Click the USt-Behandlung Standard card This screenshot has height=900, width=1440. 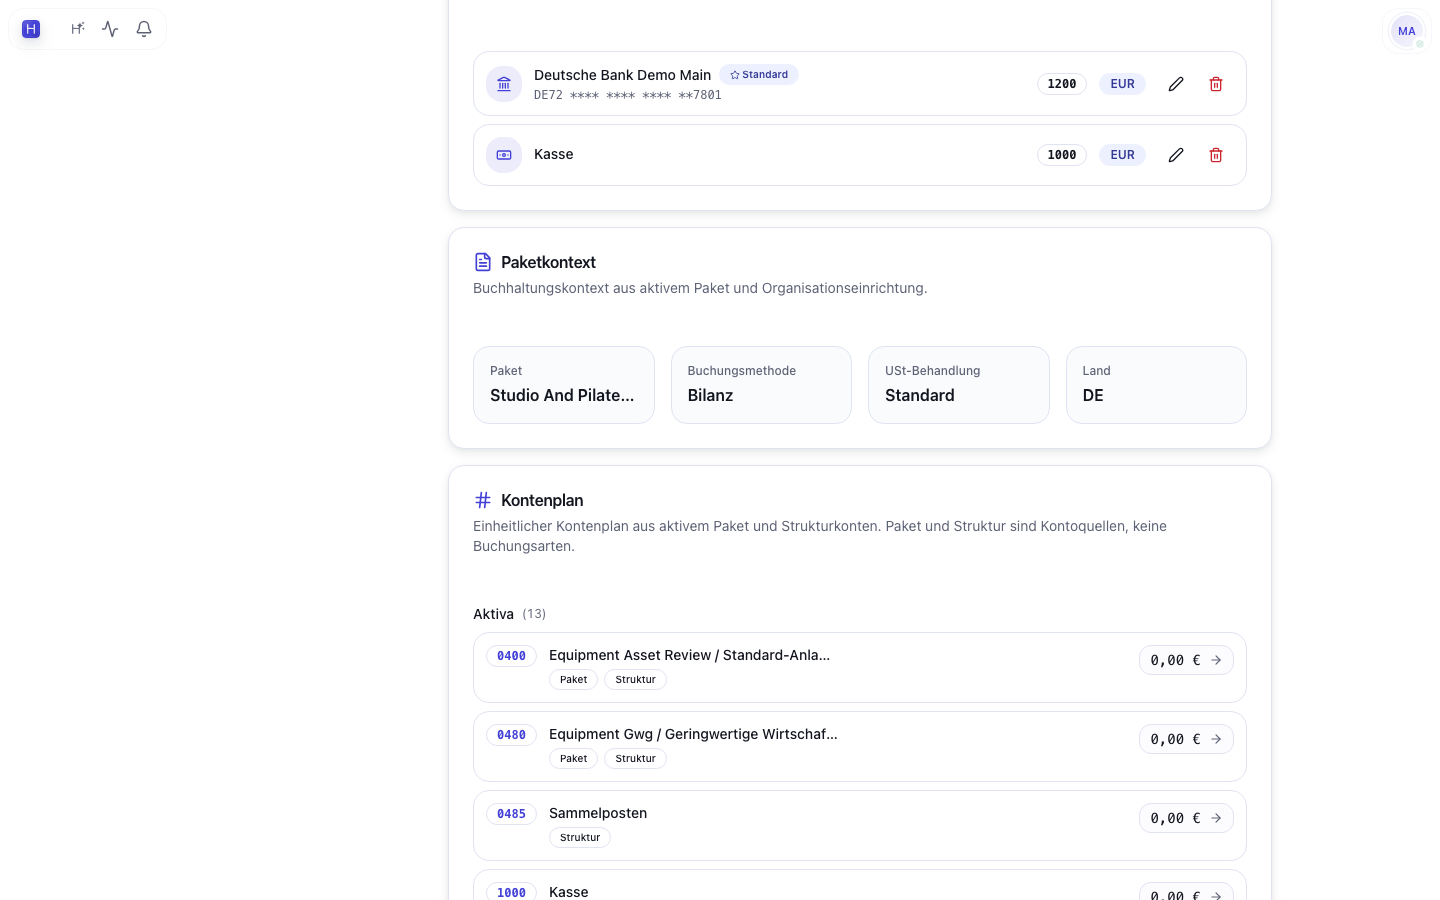click(x=959, y=385)
